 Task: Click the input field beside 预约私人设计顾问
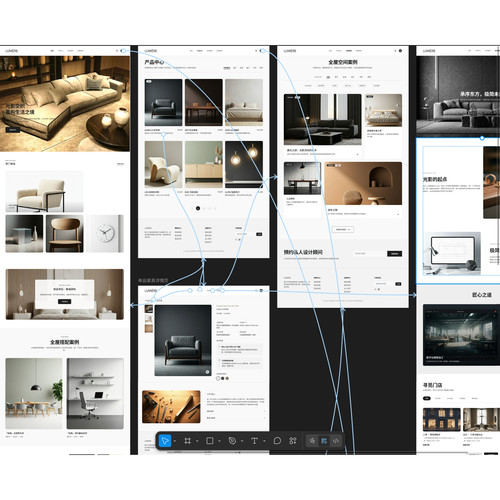(x=369, y=254)
